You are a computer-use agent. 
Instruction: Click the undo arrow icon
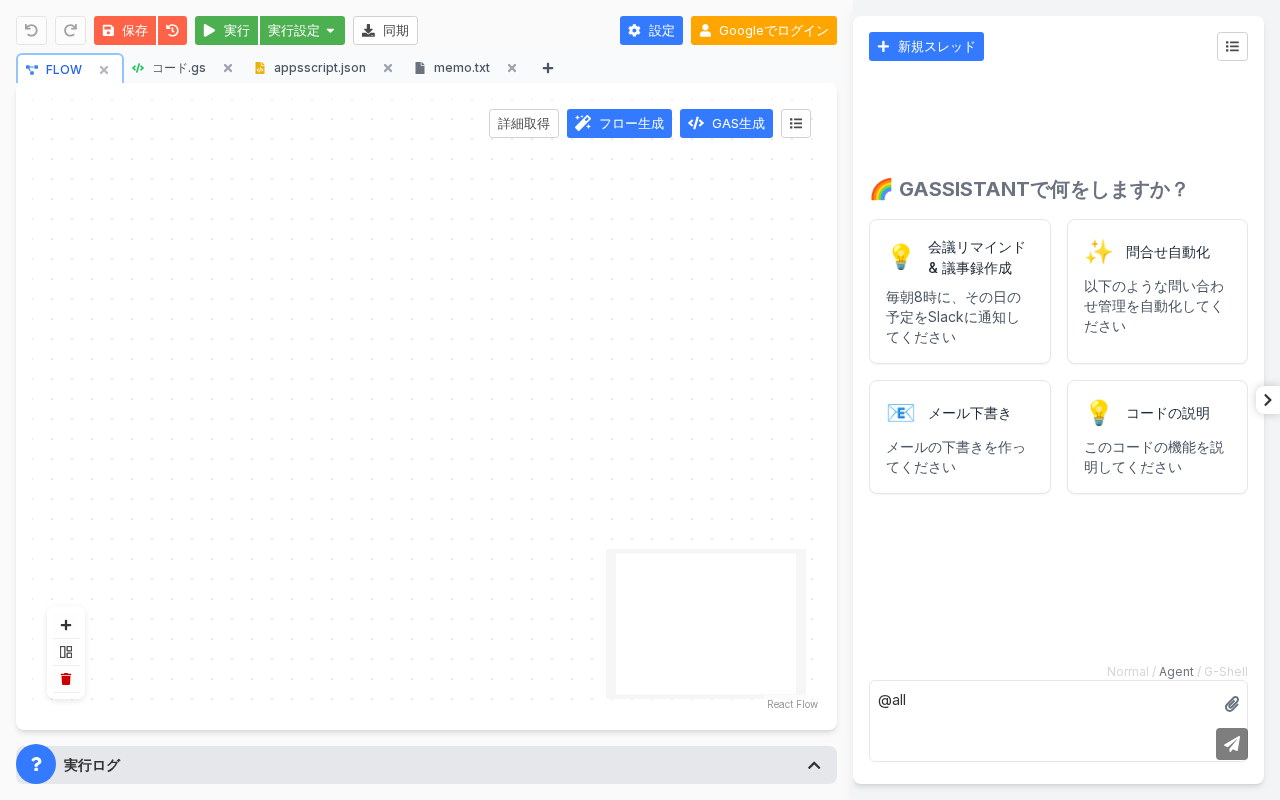[x=31, y=30]
